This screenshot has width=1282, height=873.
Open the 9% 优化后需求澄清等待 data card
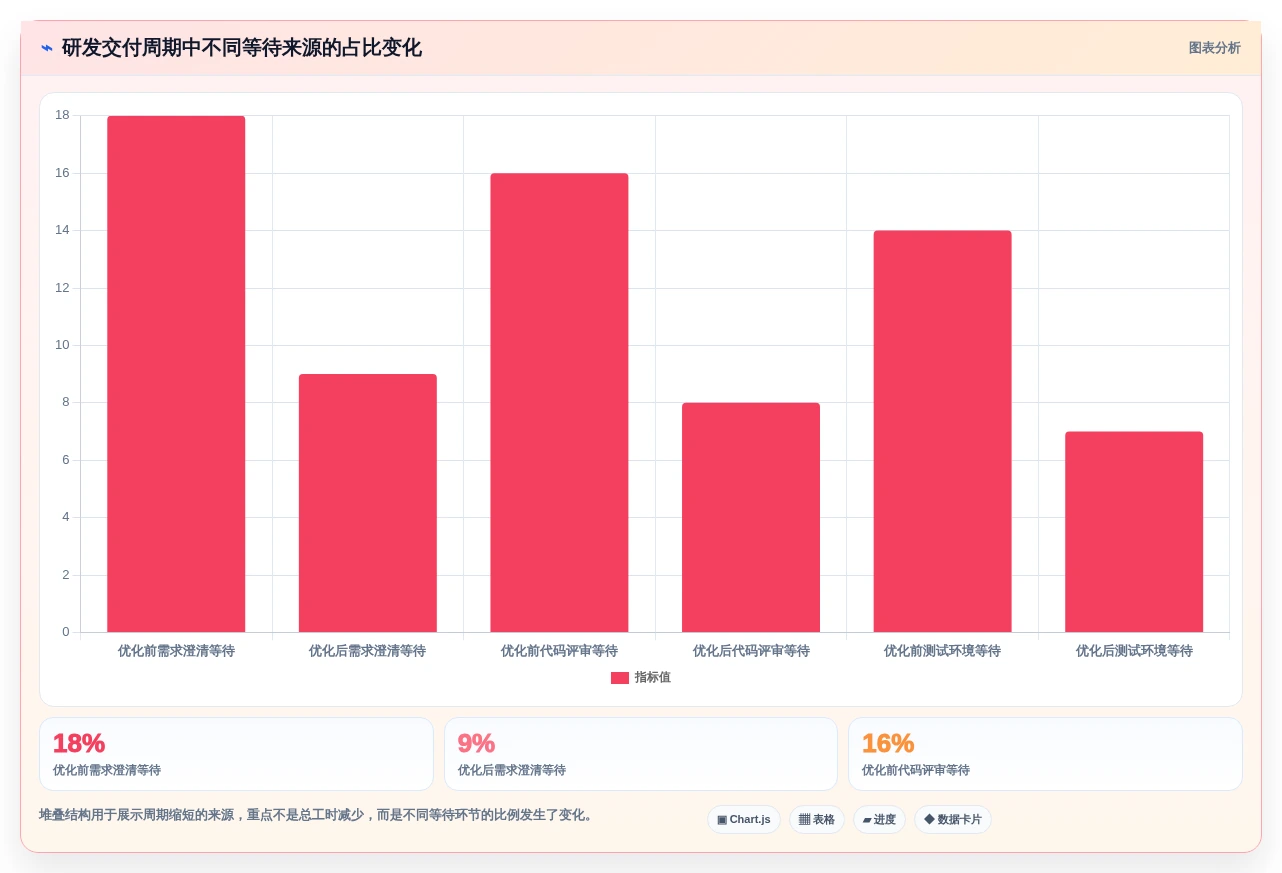tap(641, 754)
